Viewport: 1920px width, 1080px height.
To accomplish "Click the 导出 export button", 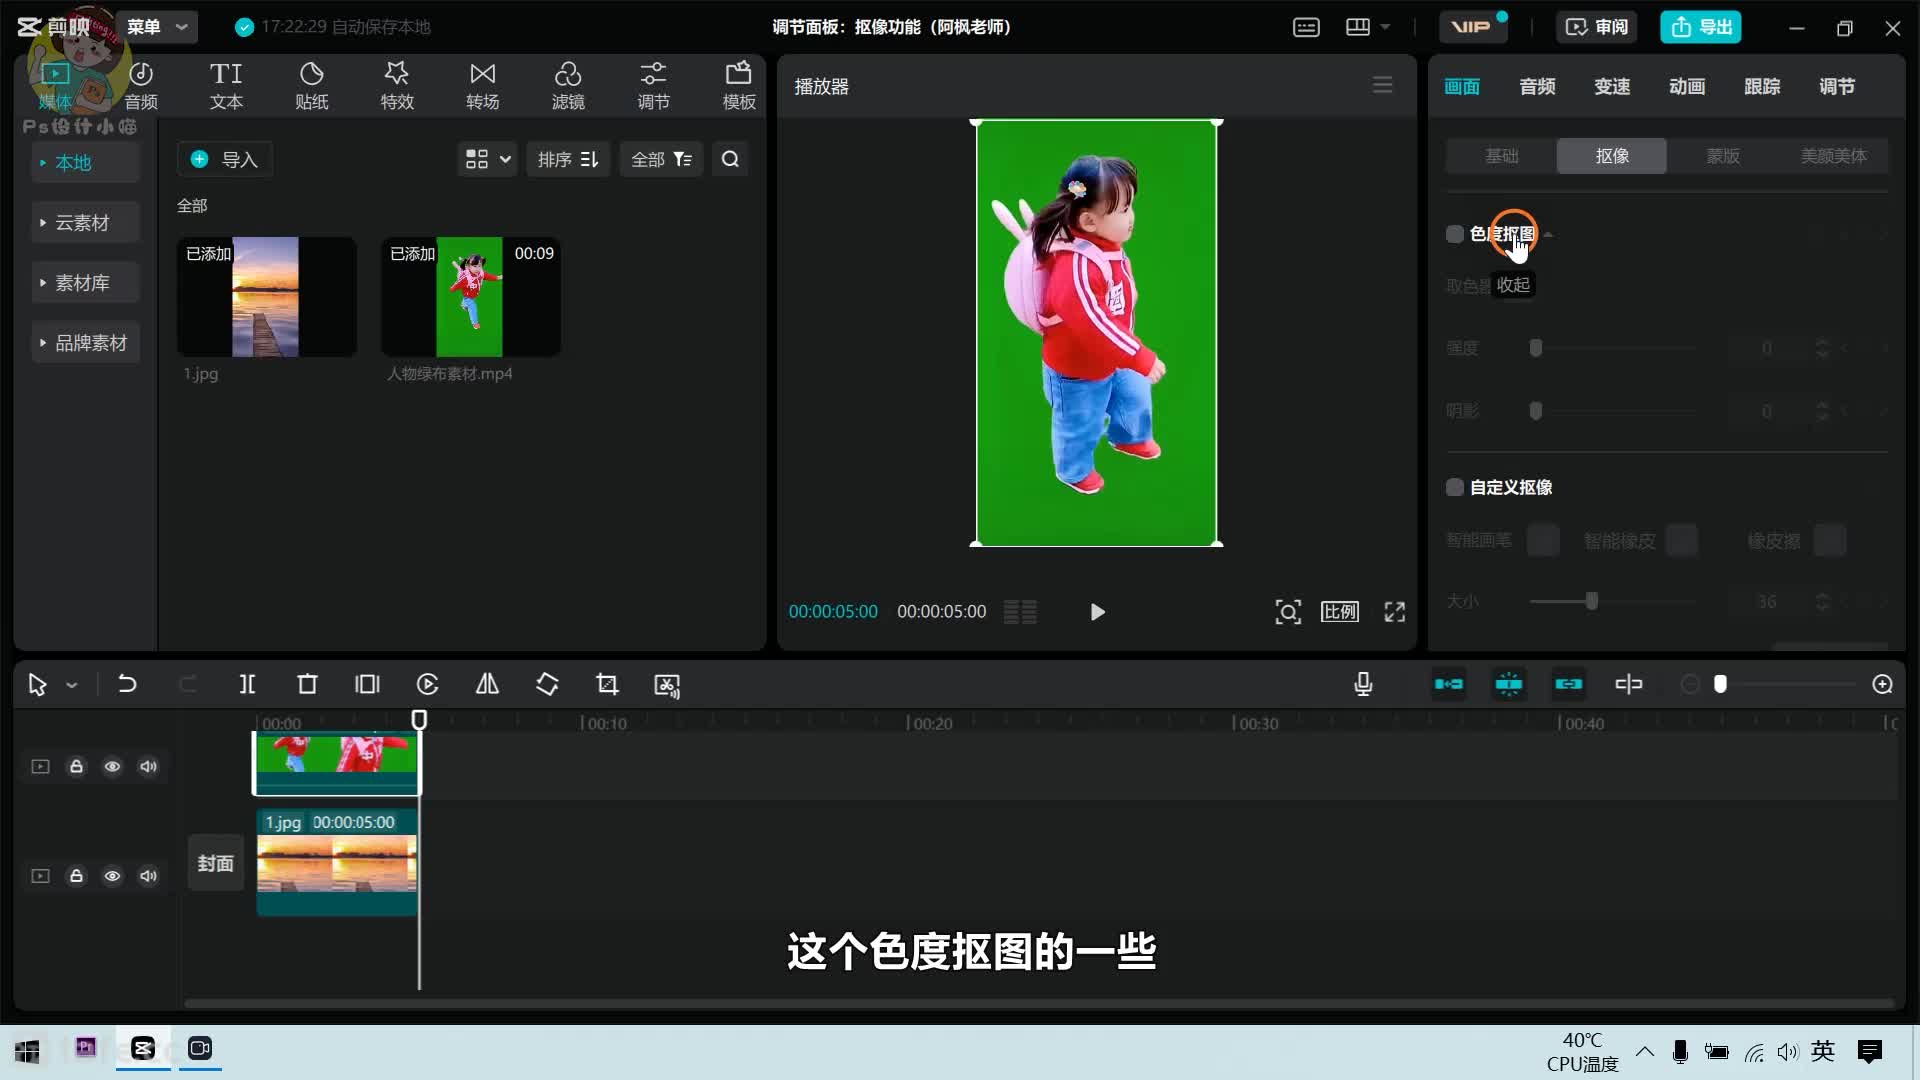I will 1701,27.
